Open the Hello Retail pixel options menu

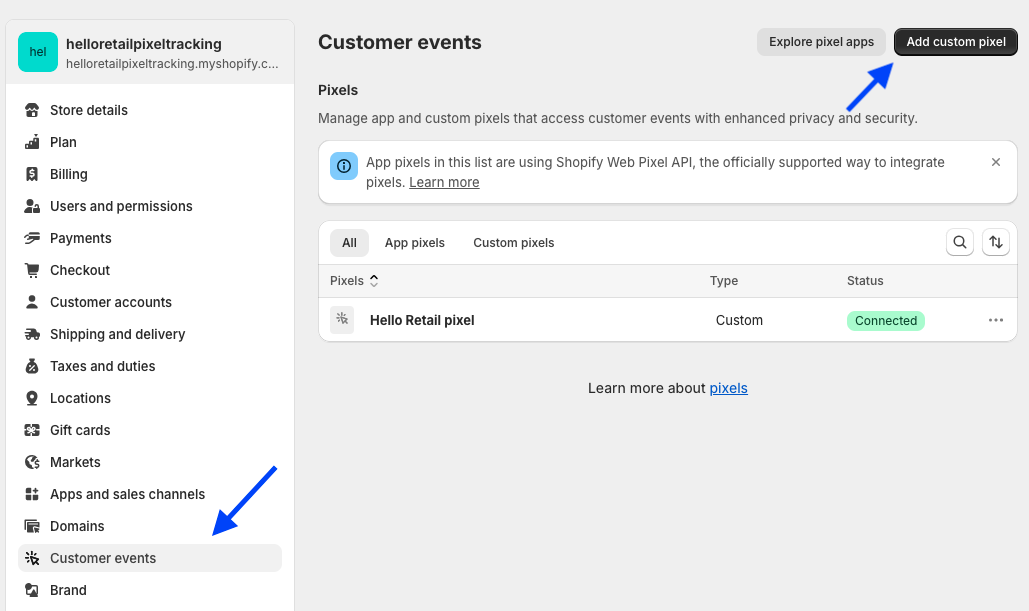[x=996, y=321]
